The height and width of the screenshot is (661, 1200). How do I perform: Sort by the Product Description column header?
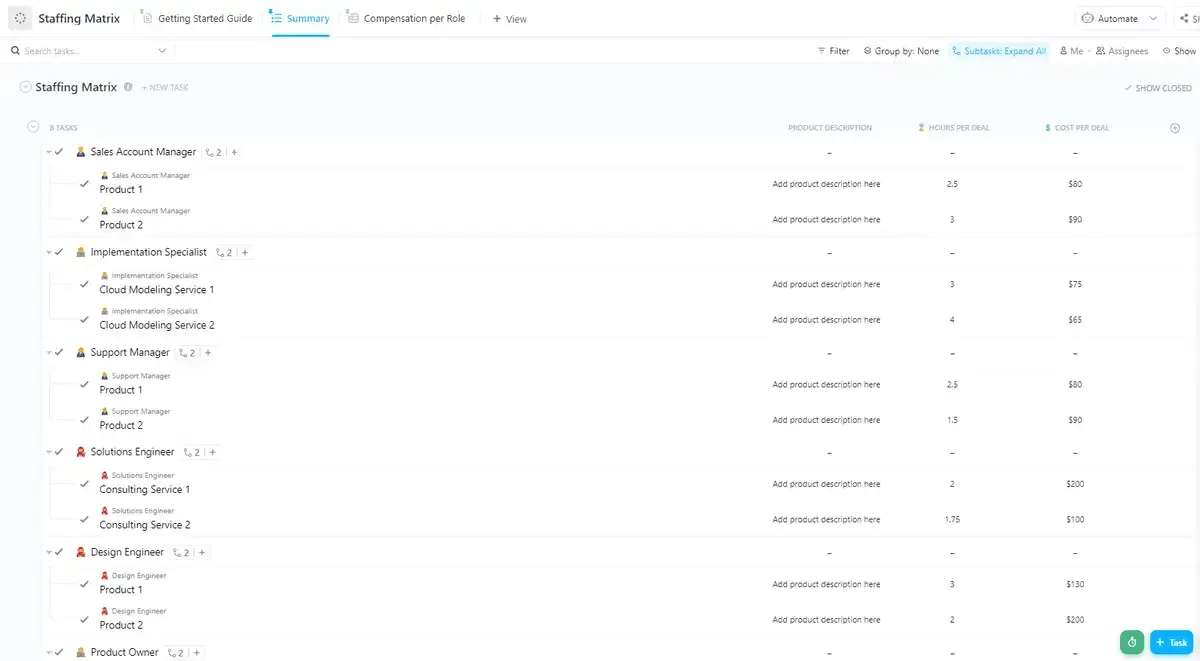pyautogui.click(x=830, y=128)
